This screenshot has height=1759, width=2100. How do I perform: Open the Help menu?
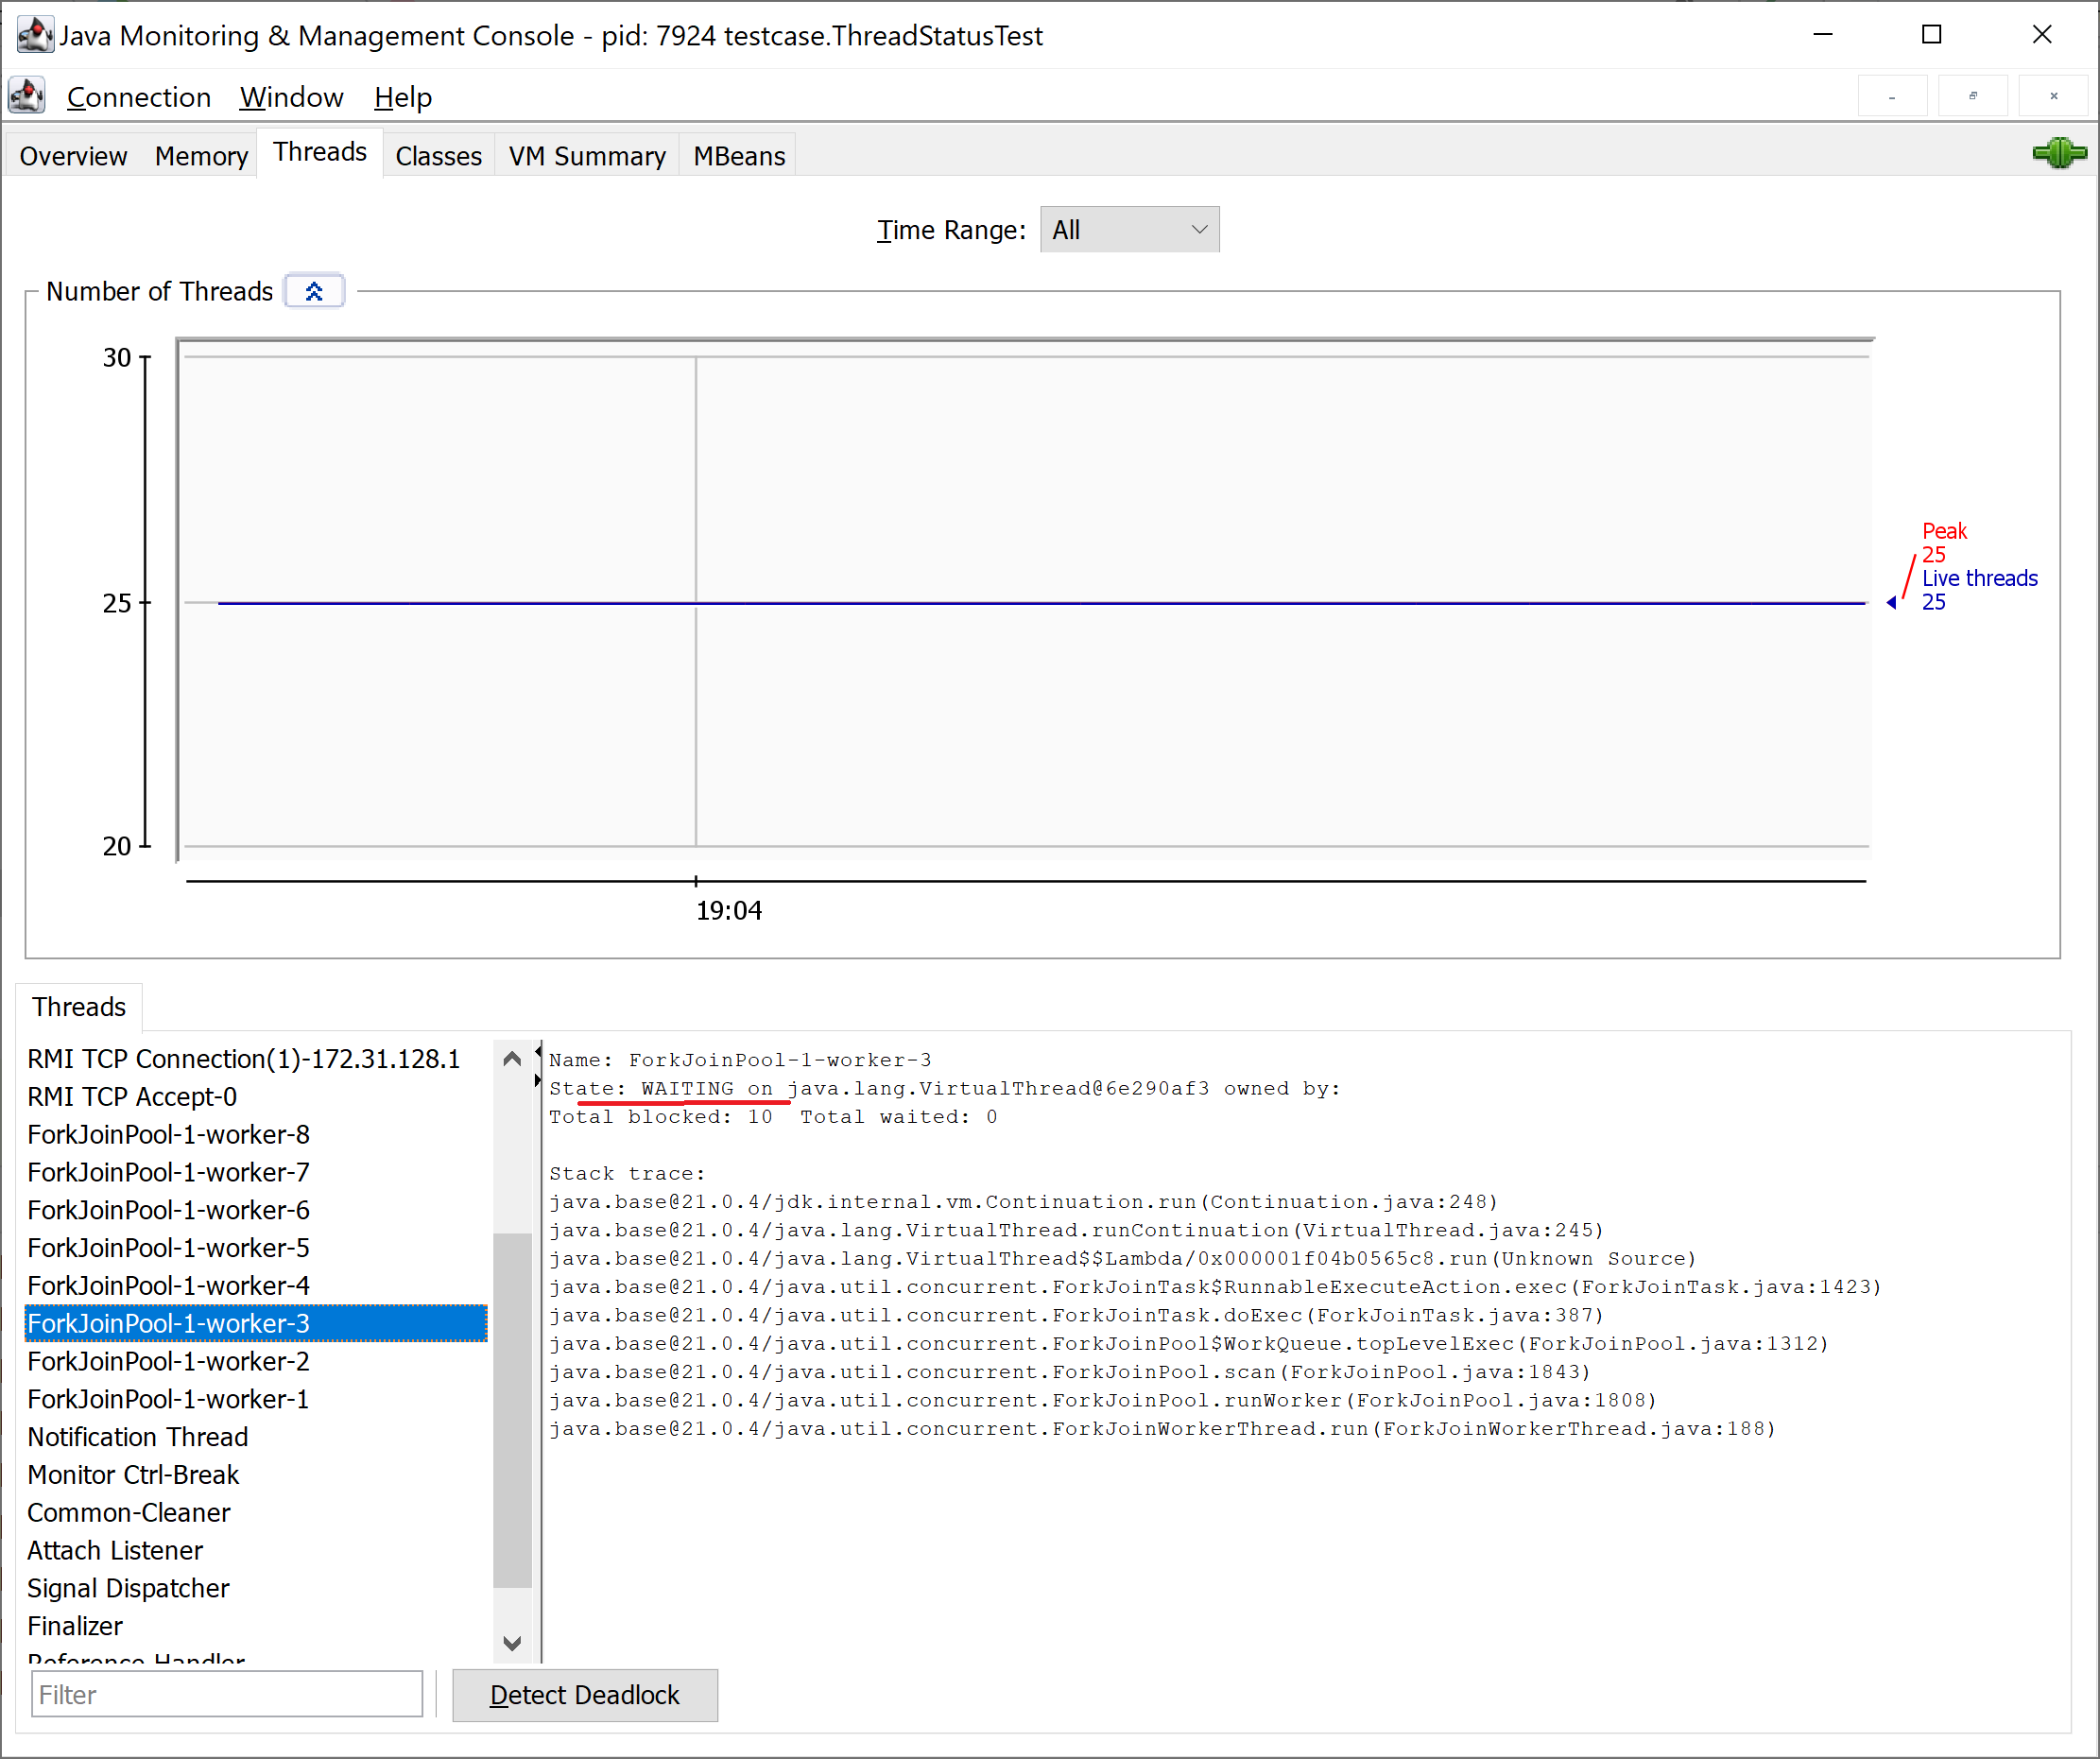coord(403,97)
